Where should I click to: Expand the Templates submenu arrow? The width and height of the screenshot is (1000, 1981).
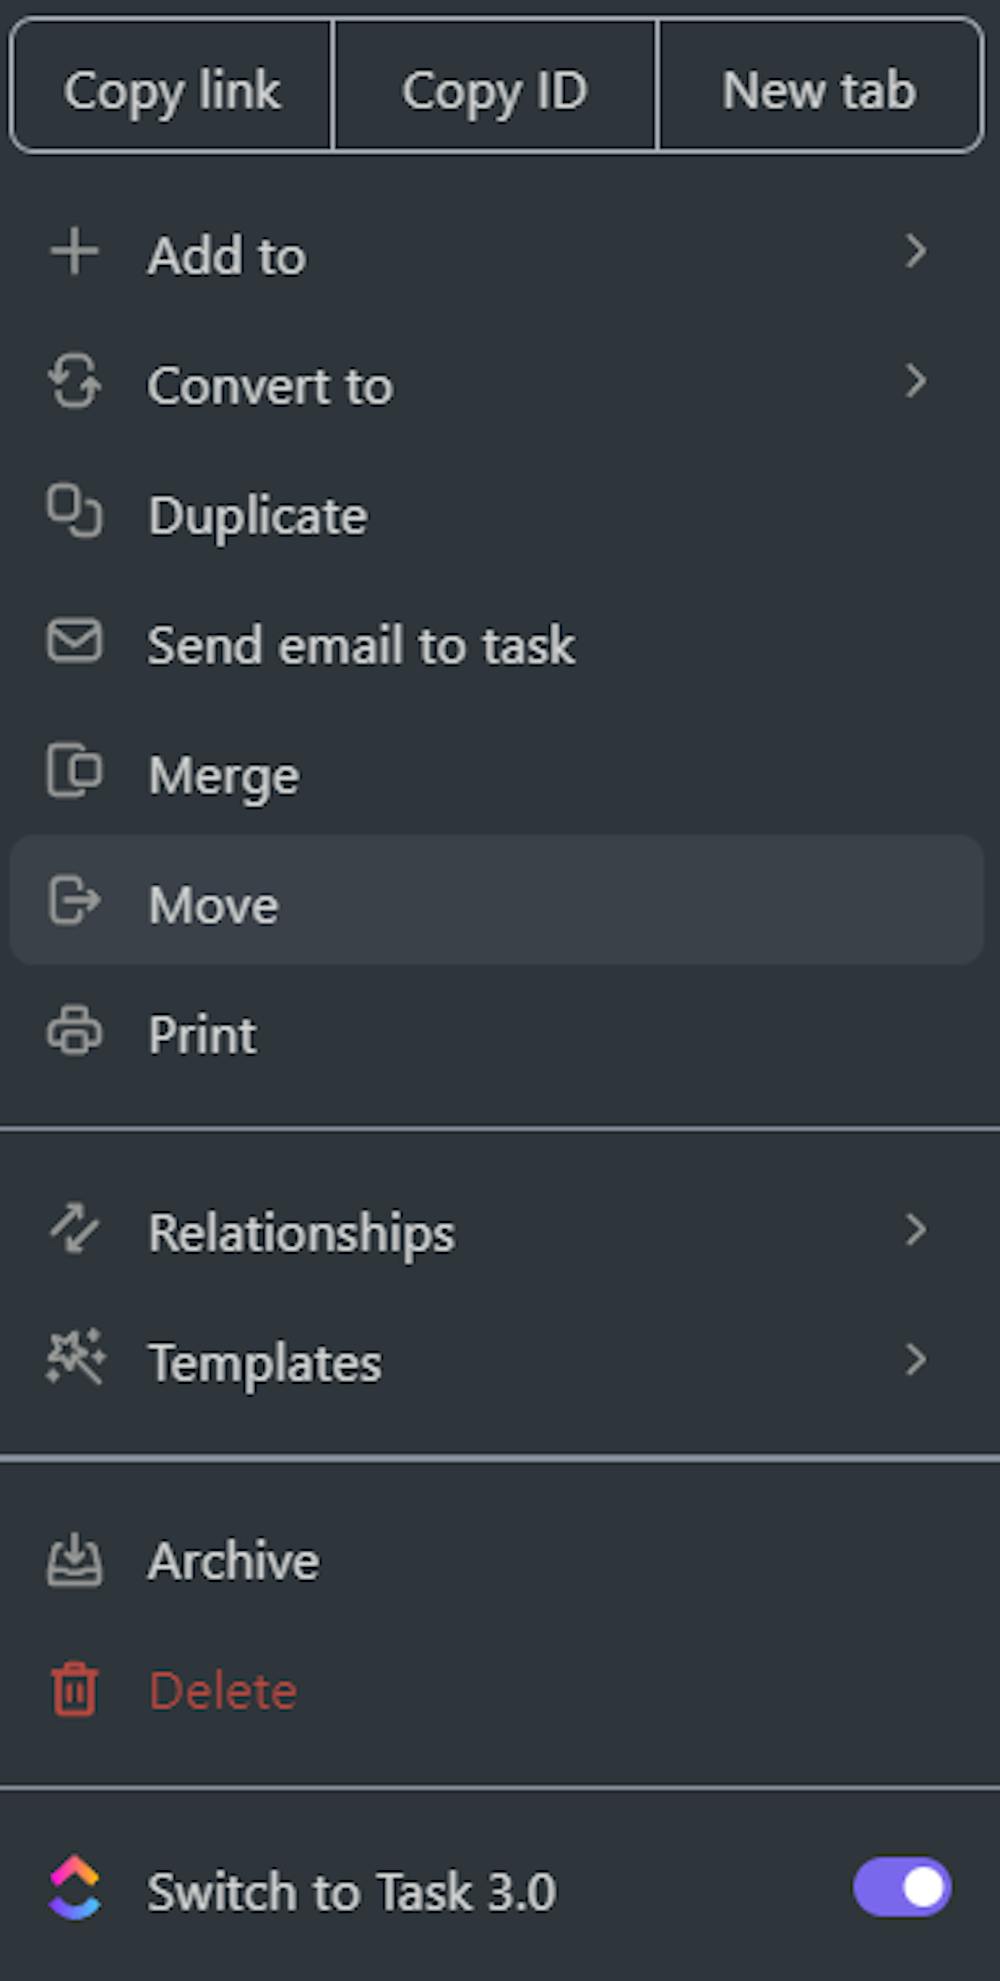tap(915, 1360)
